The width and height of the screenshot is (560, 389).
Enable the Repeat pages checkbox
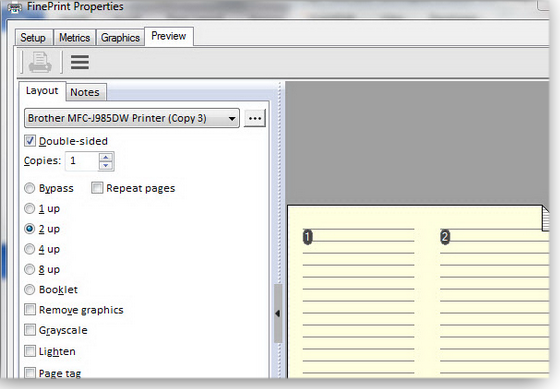(x=97, y=188)
